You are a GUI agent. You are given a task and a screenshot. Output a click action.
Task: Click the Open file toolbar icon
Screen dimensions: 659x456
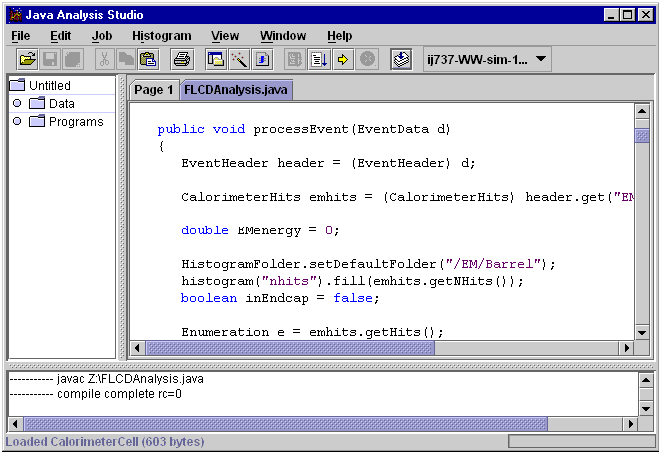pyautogui.click(x=28, y=60)
